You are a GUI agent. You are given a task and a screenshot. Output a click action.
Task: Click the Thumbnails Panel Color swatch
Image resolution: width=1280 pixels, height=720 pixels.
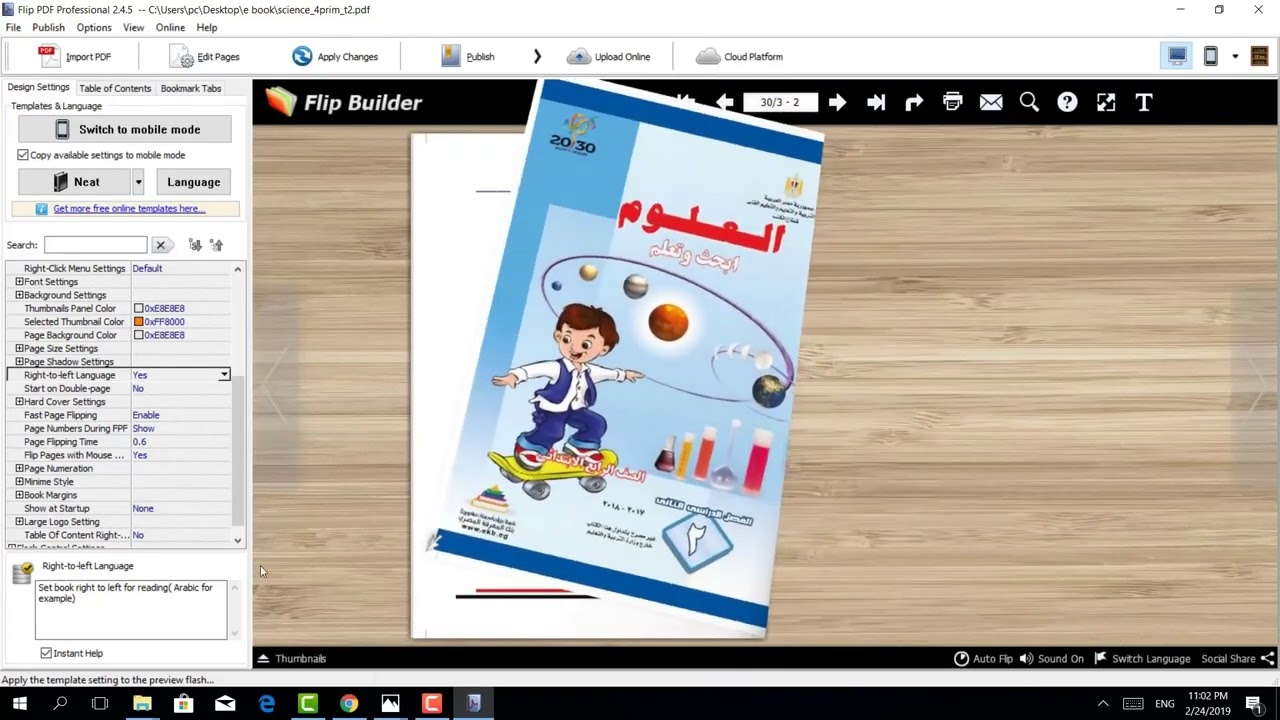tap(139, 309)
